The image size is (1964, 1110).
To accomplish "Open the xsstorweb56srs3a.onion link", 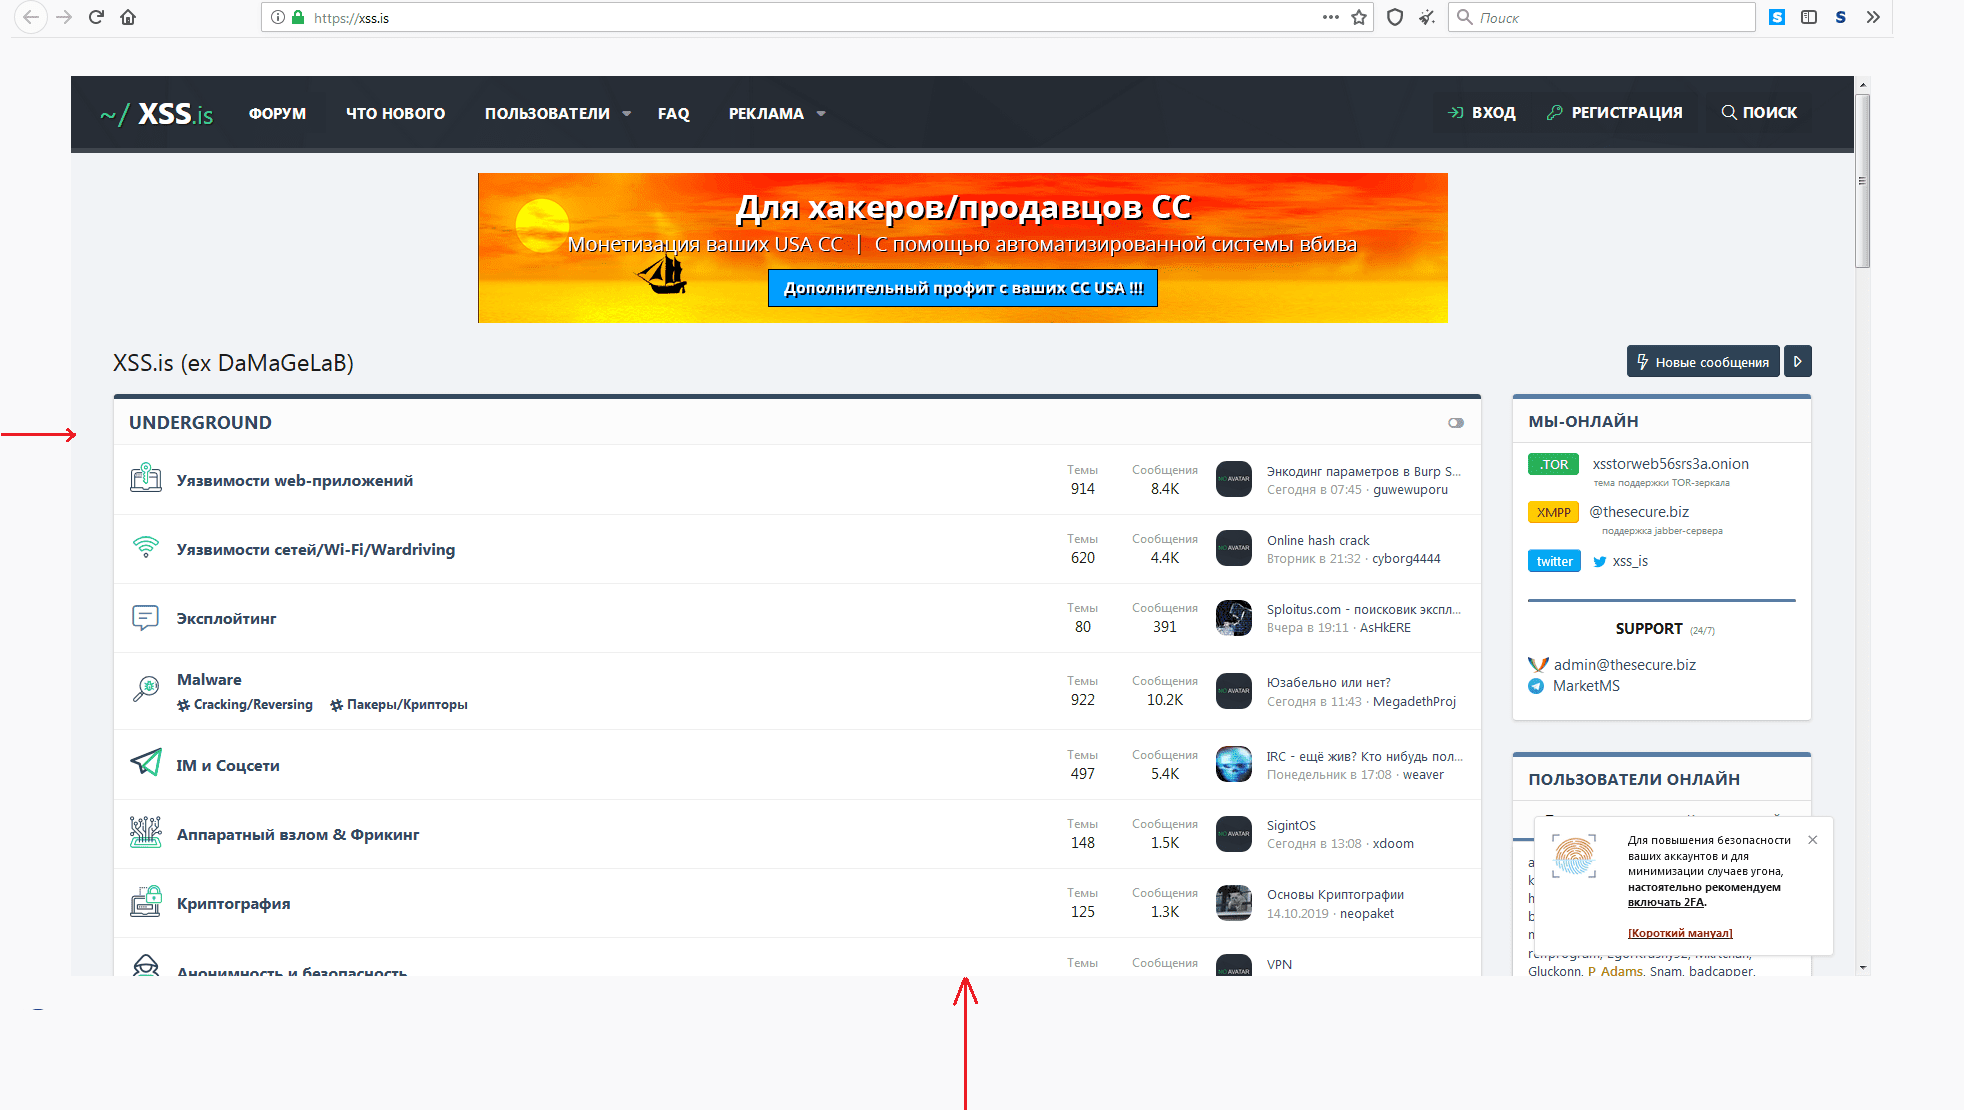I will 1670,464.
